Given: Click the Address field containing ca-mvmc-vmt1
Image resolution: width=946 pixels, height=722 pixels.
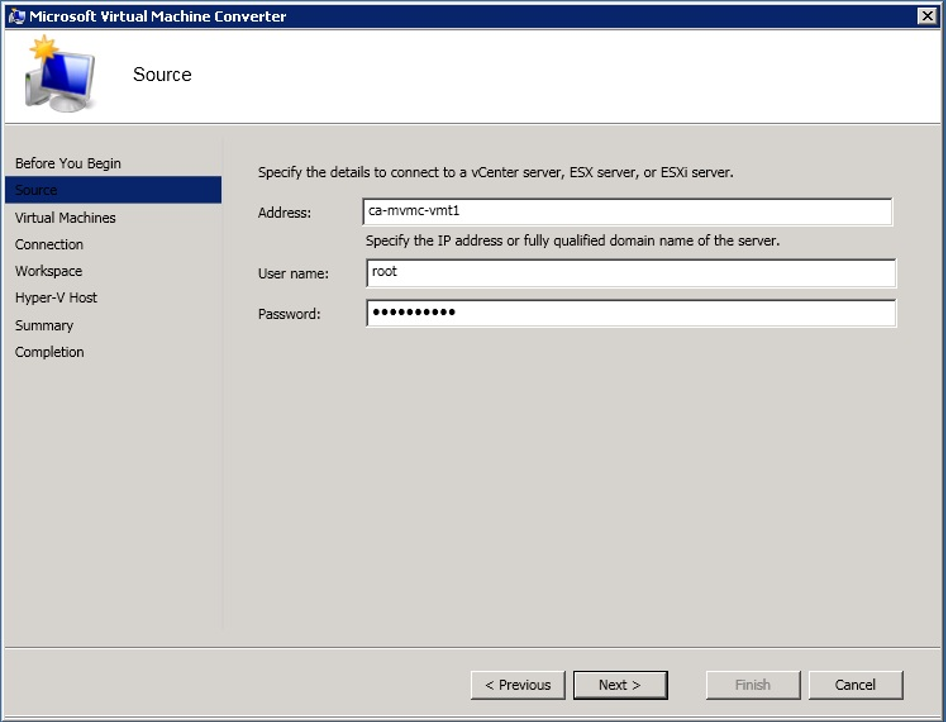Looking at the screenshot, I should pyautogui.click(x=628, y=212).
